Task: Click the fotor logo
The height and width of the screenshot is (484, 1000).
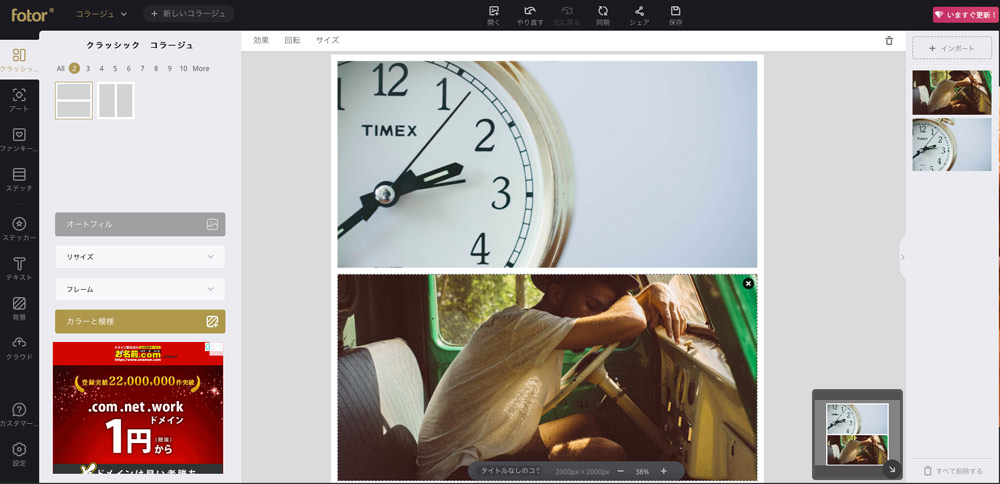Action: [x=33, y=14]
